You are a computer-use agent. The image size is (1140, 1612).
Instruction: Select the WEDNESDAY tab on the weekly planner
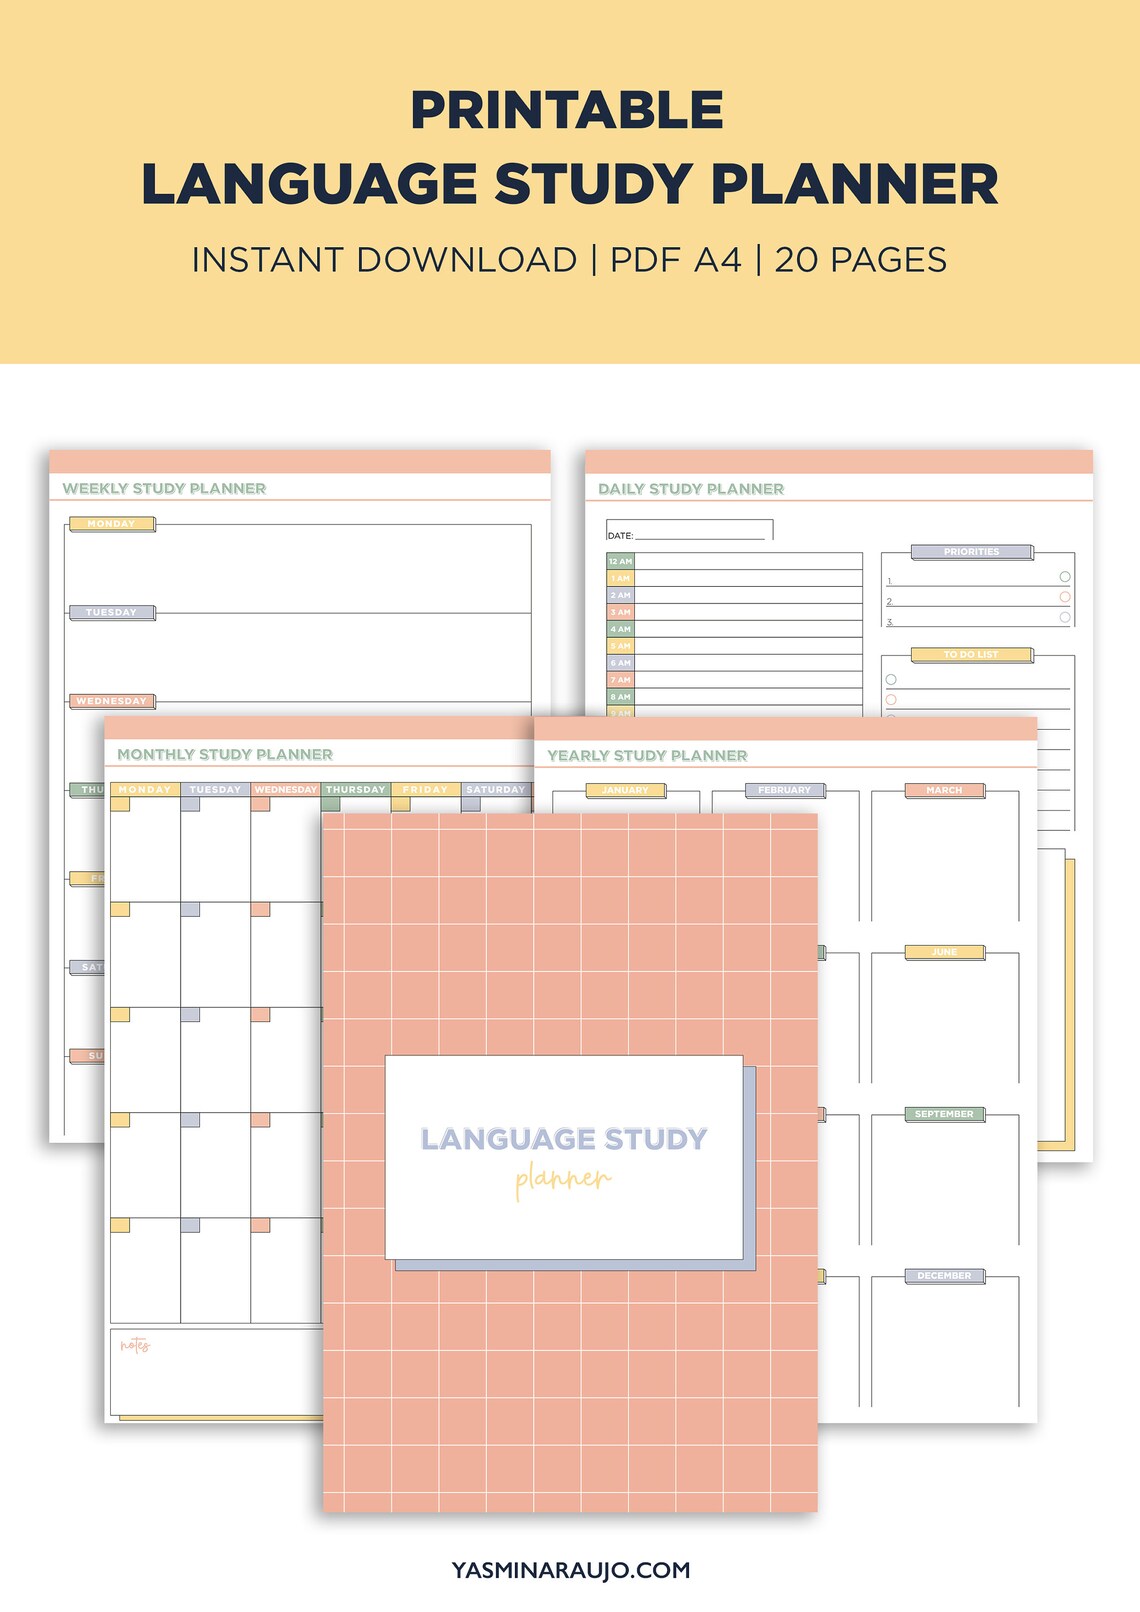(111, 701)
